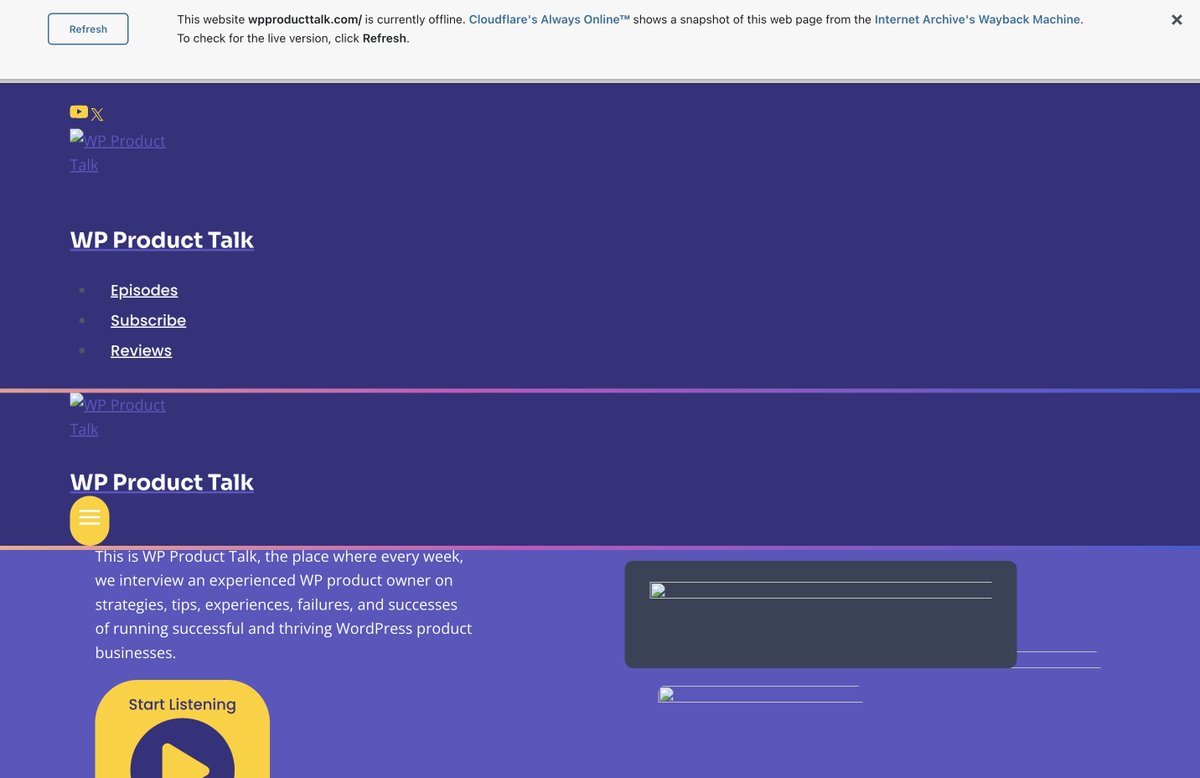Open the yellow hamburger menu button
The image size is (1200, 778).
pyautogui.click(x=89, y=520)
